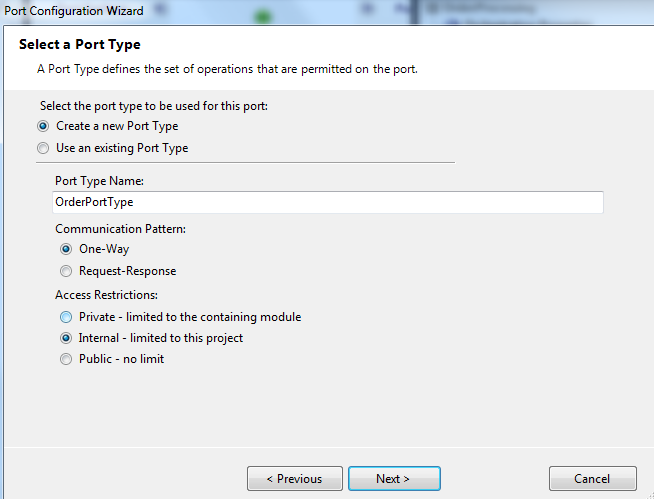Click the Port Type Name text field
The image size is (654, 499).
328,202
